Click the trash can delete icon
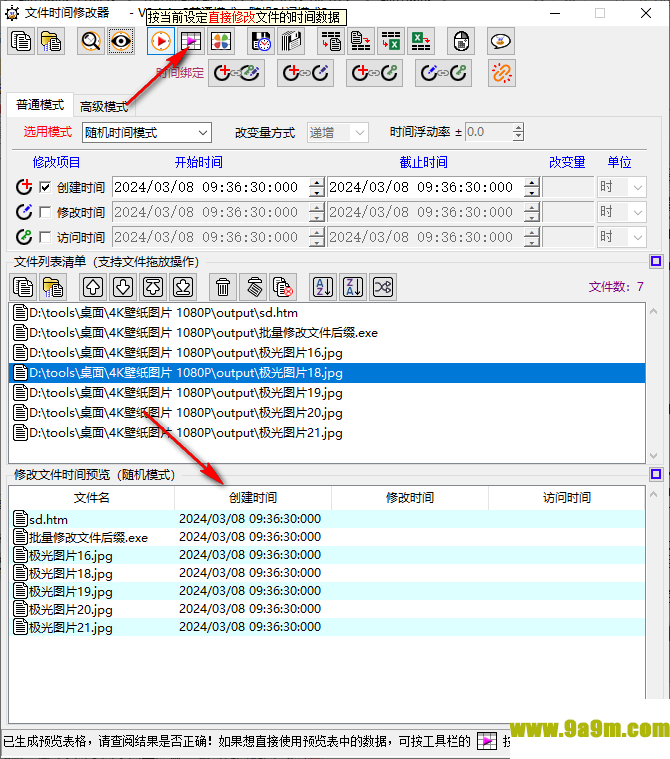The height and width of the screenshot is (759, 670). pyautogui.click(x=223, y=287)
